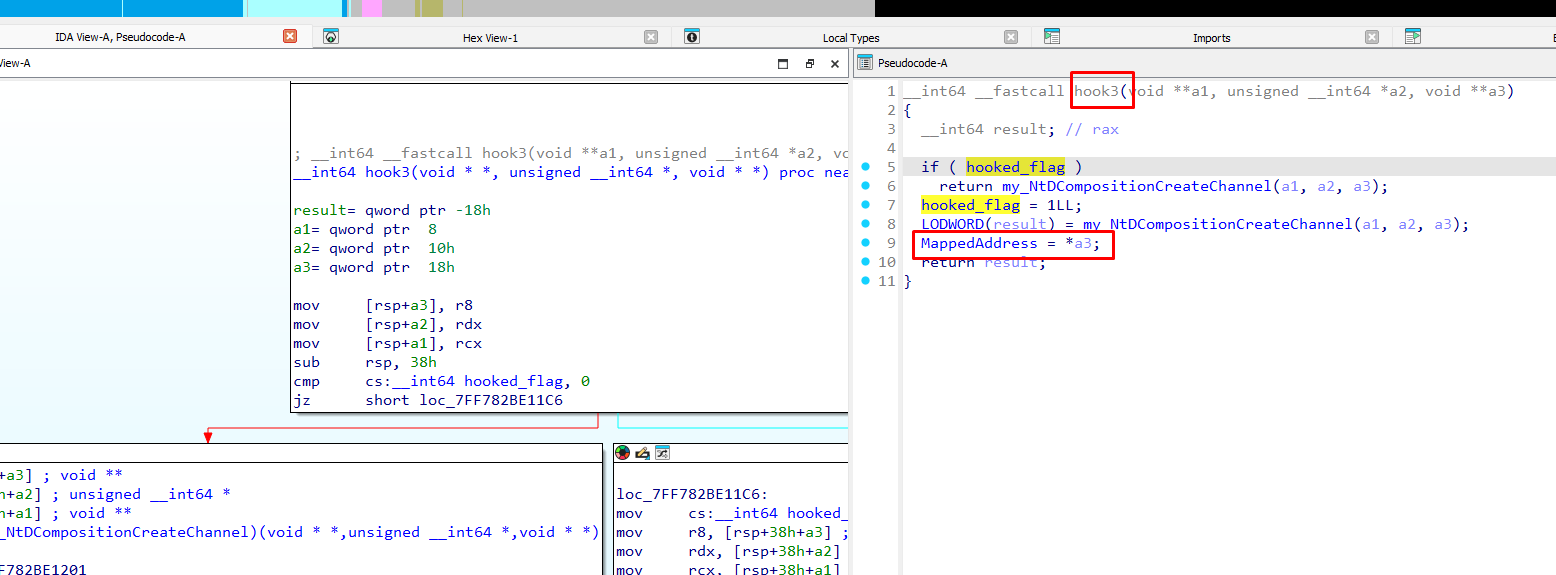
Task: Click LODWORD macro on line 8
Action: 952,224
